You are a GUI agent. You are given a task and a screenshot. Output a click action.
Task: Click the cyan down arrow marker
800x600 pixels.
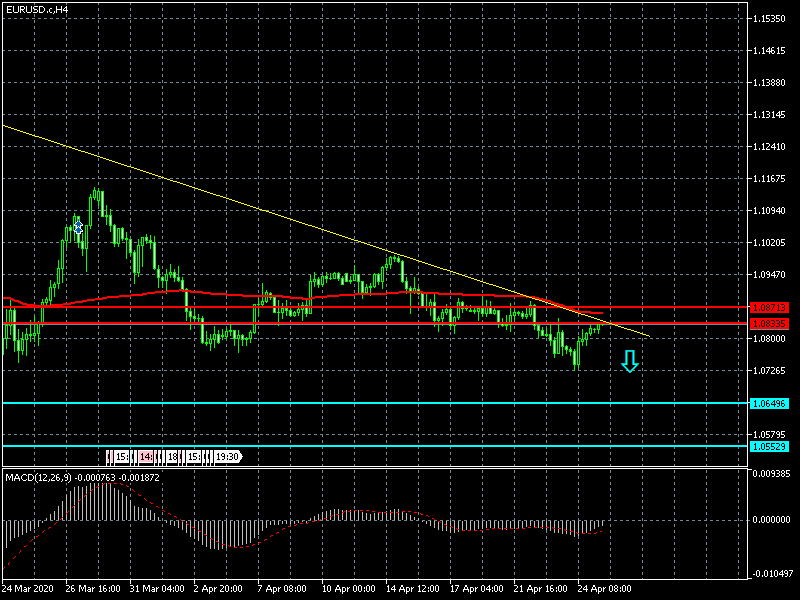629,361
